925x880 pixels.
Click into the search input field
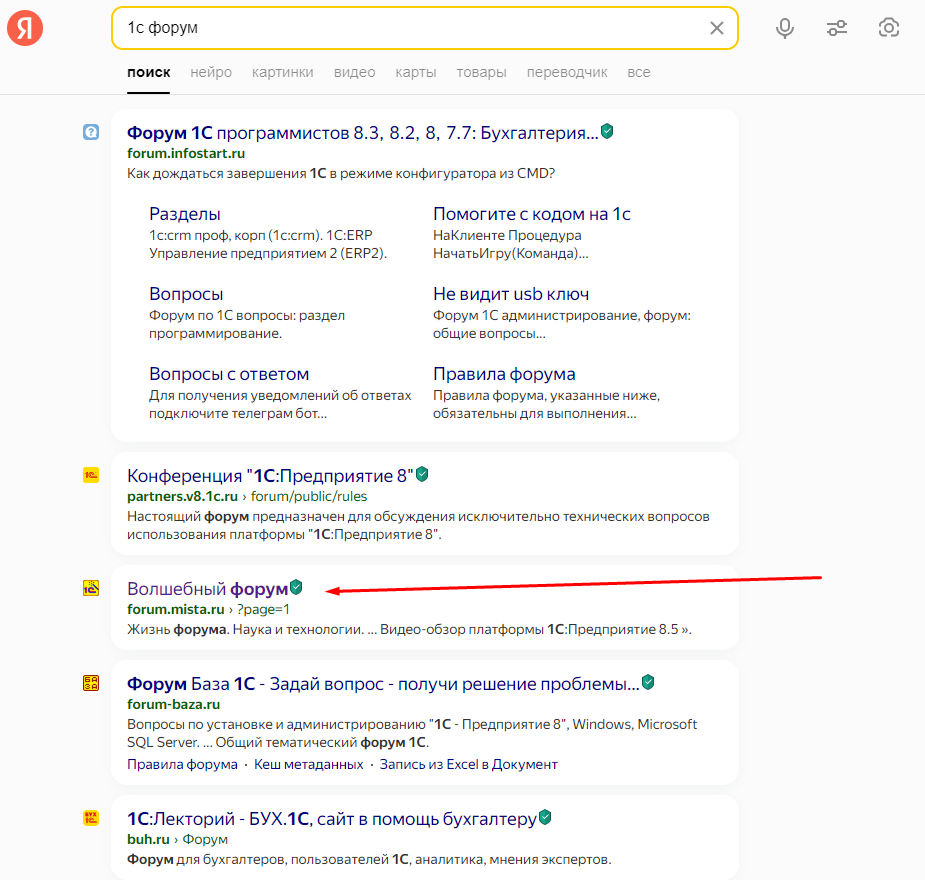click(400, 28)
